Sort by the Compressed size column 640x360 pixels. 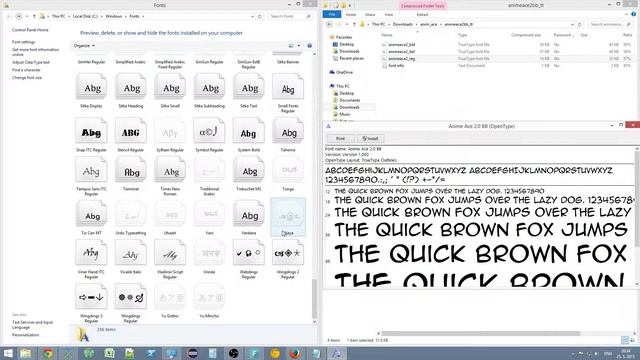526,35
